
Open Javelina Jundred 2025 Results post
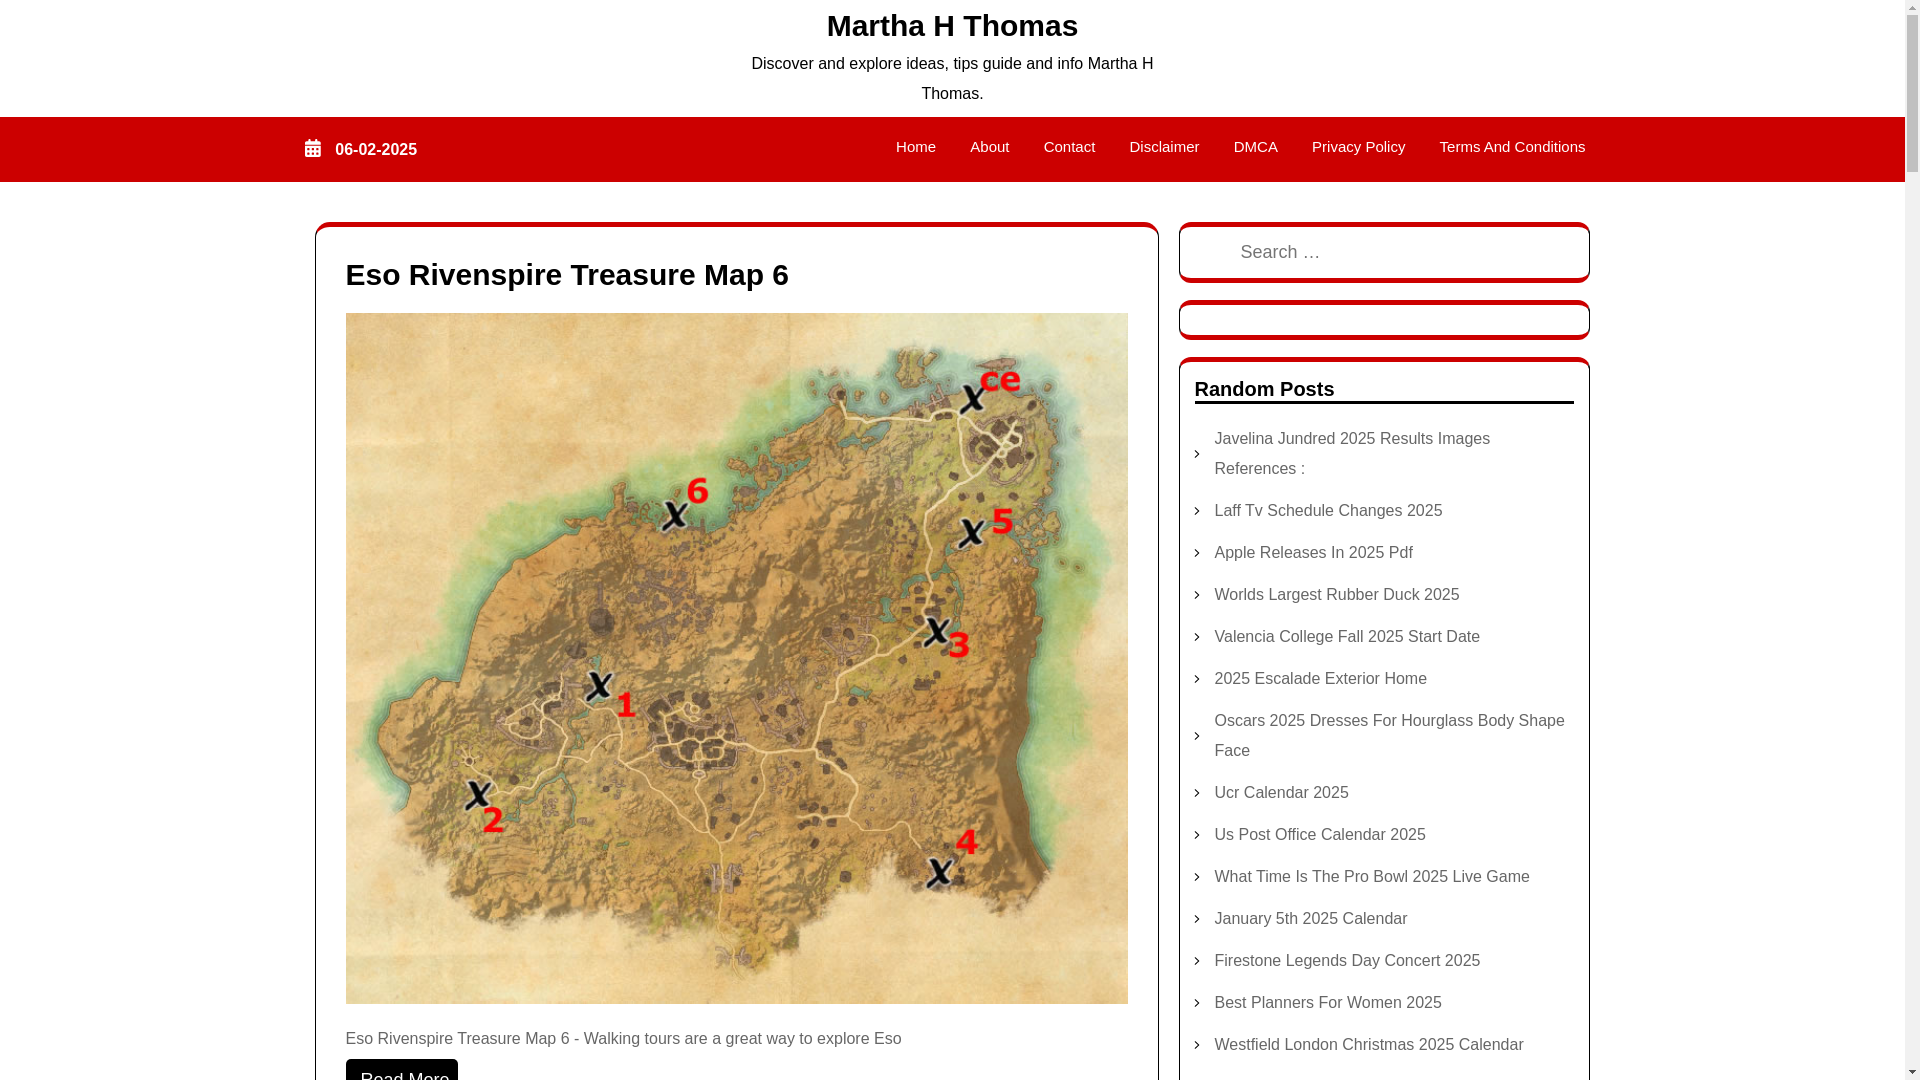tap(1352, 454)
